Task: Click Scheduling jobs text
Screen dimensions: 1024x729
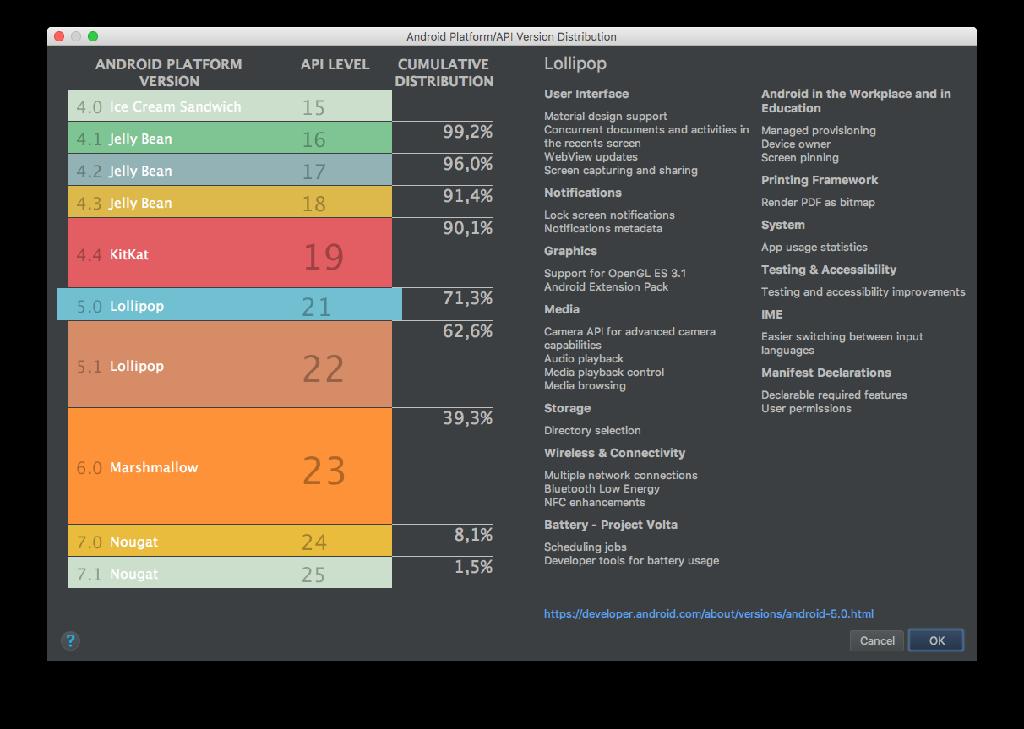Action: [585, 547]
